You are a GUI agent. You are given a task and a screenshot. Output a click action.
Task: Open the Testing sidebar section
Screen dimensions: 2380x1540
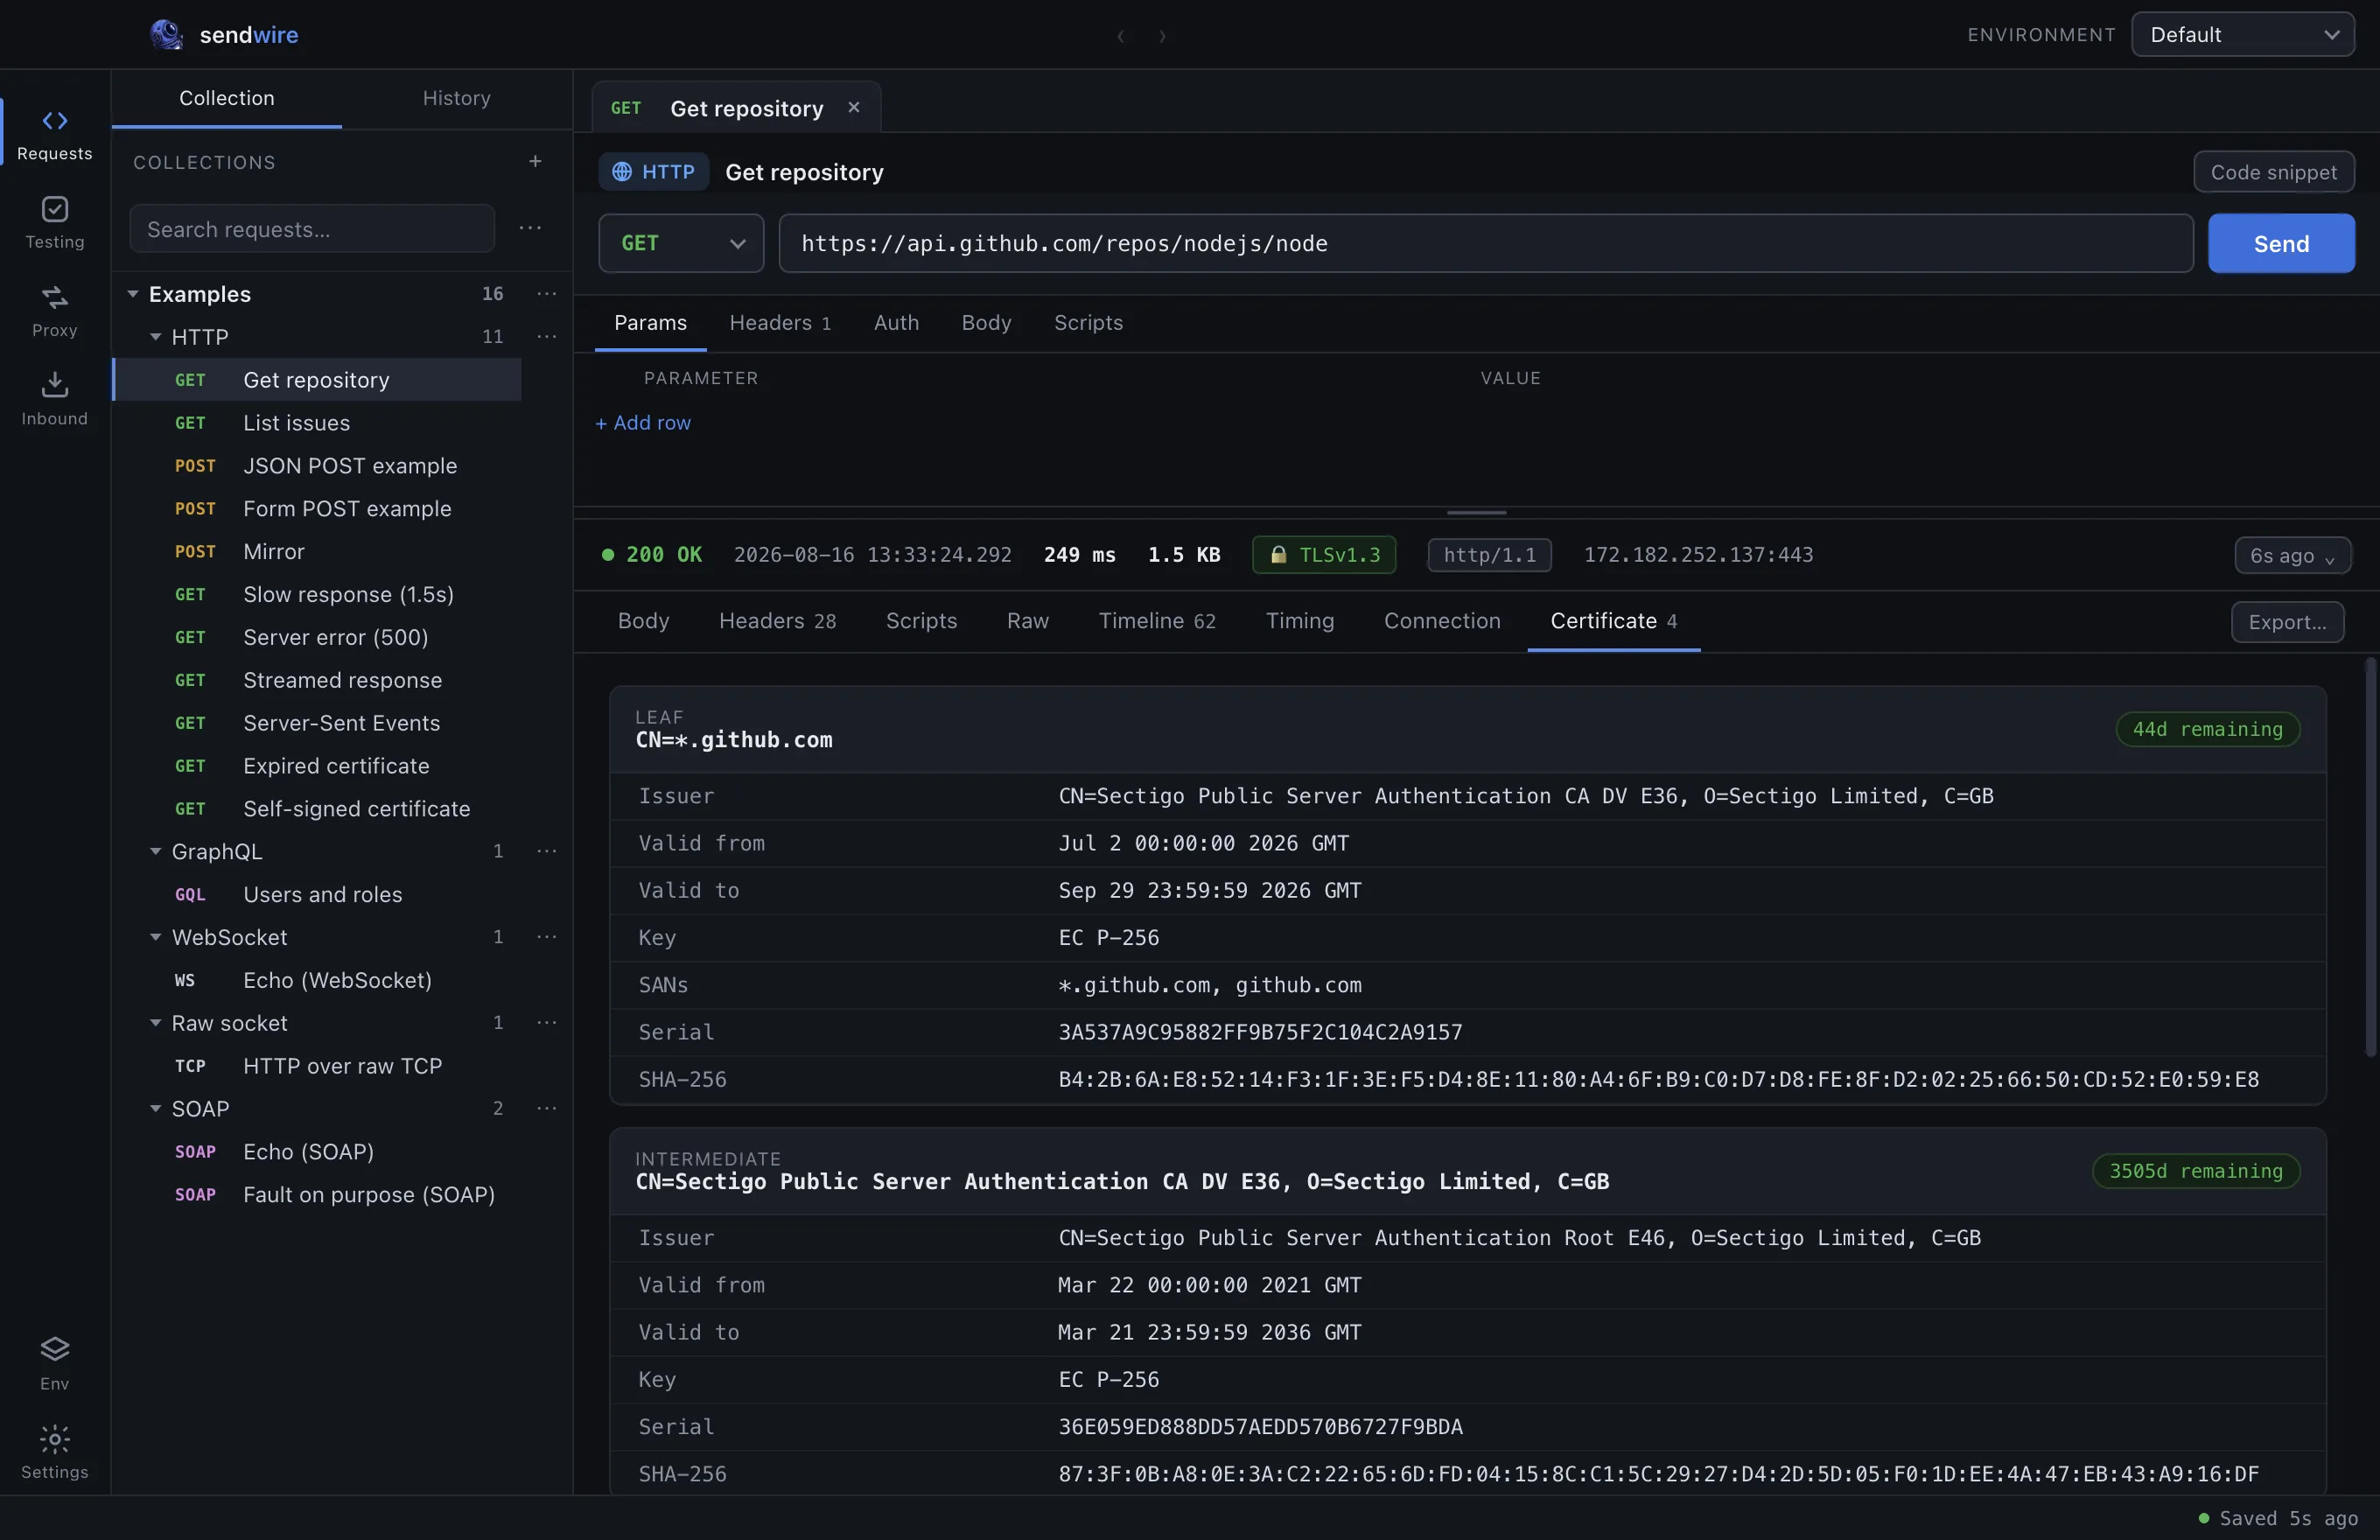coord(54,222)
